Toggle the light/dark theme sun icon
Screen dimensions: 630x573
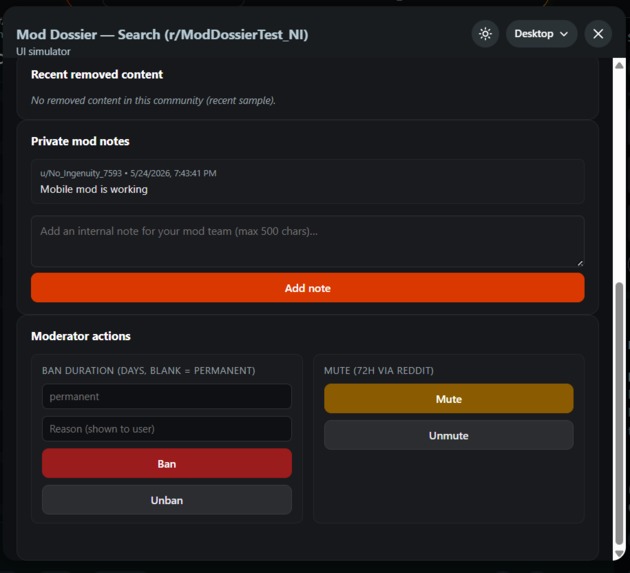click(485, 34)
